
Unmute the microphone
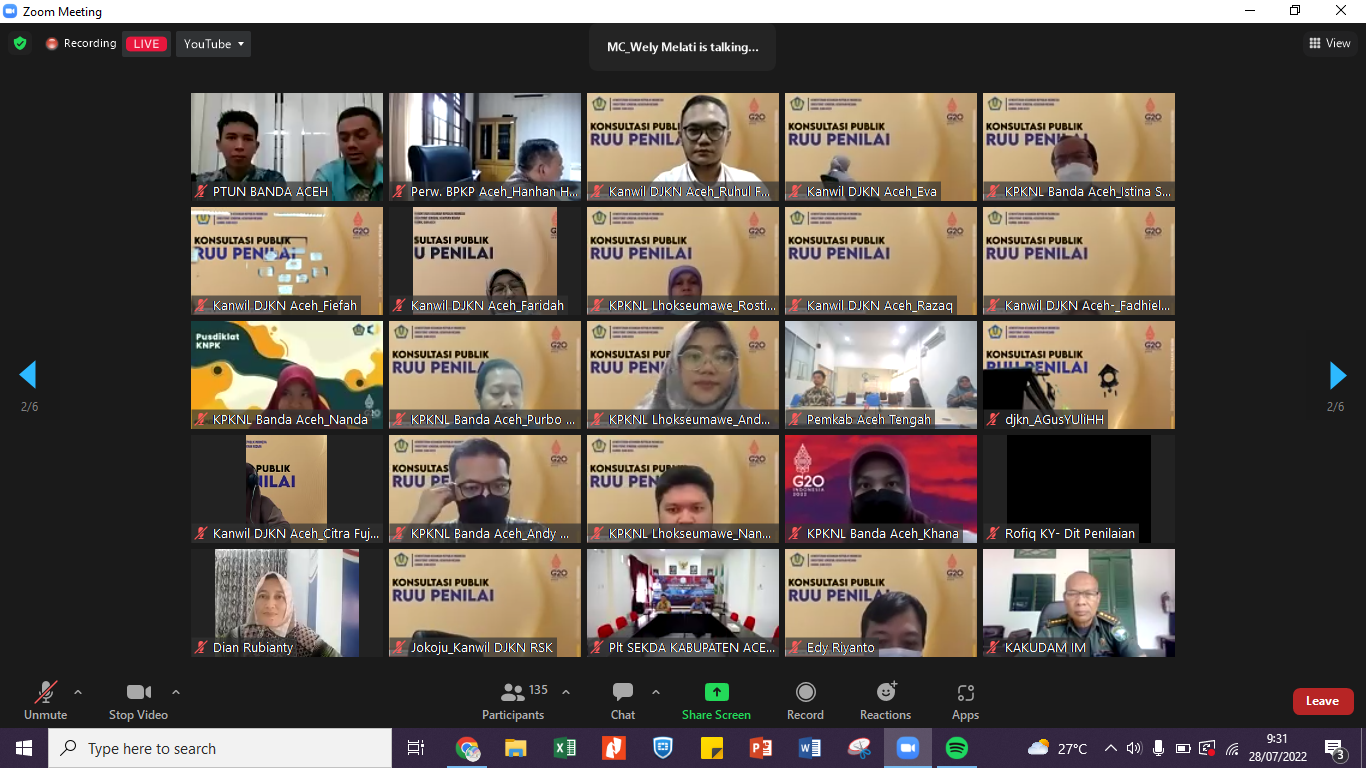tap(45, 700)
